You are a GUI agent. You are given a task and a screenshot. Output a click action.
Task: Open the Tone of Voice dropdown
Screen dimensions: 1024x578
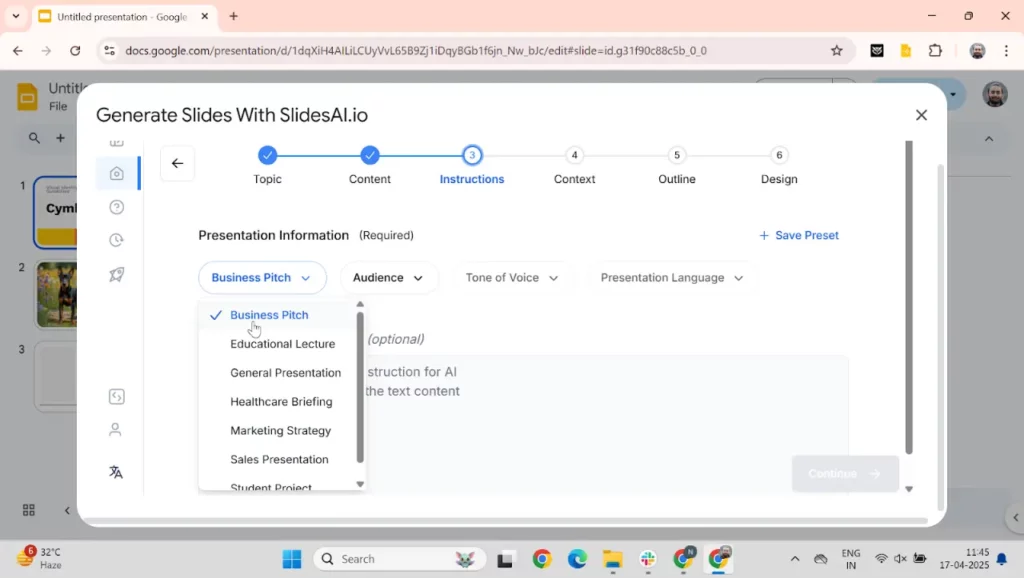(511, 278)
